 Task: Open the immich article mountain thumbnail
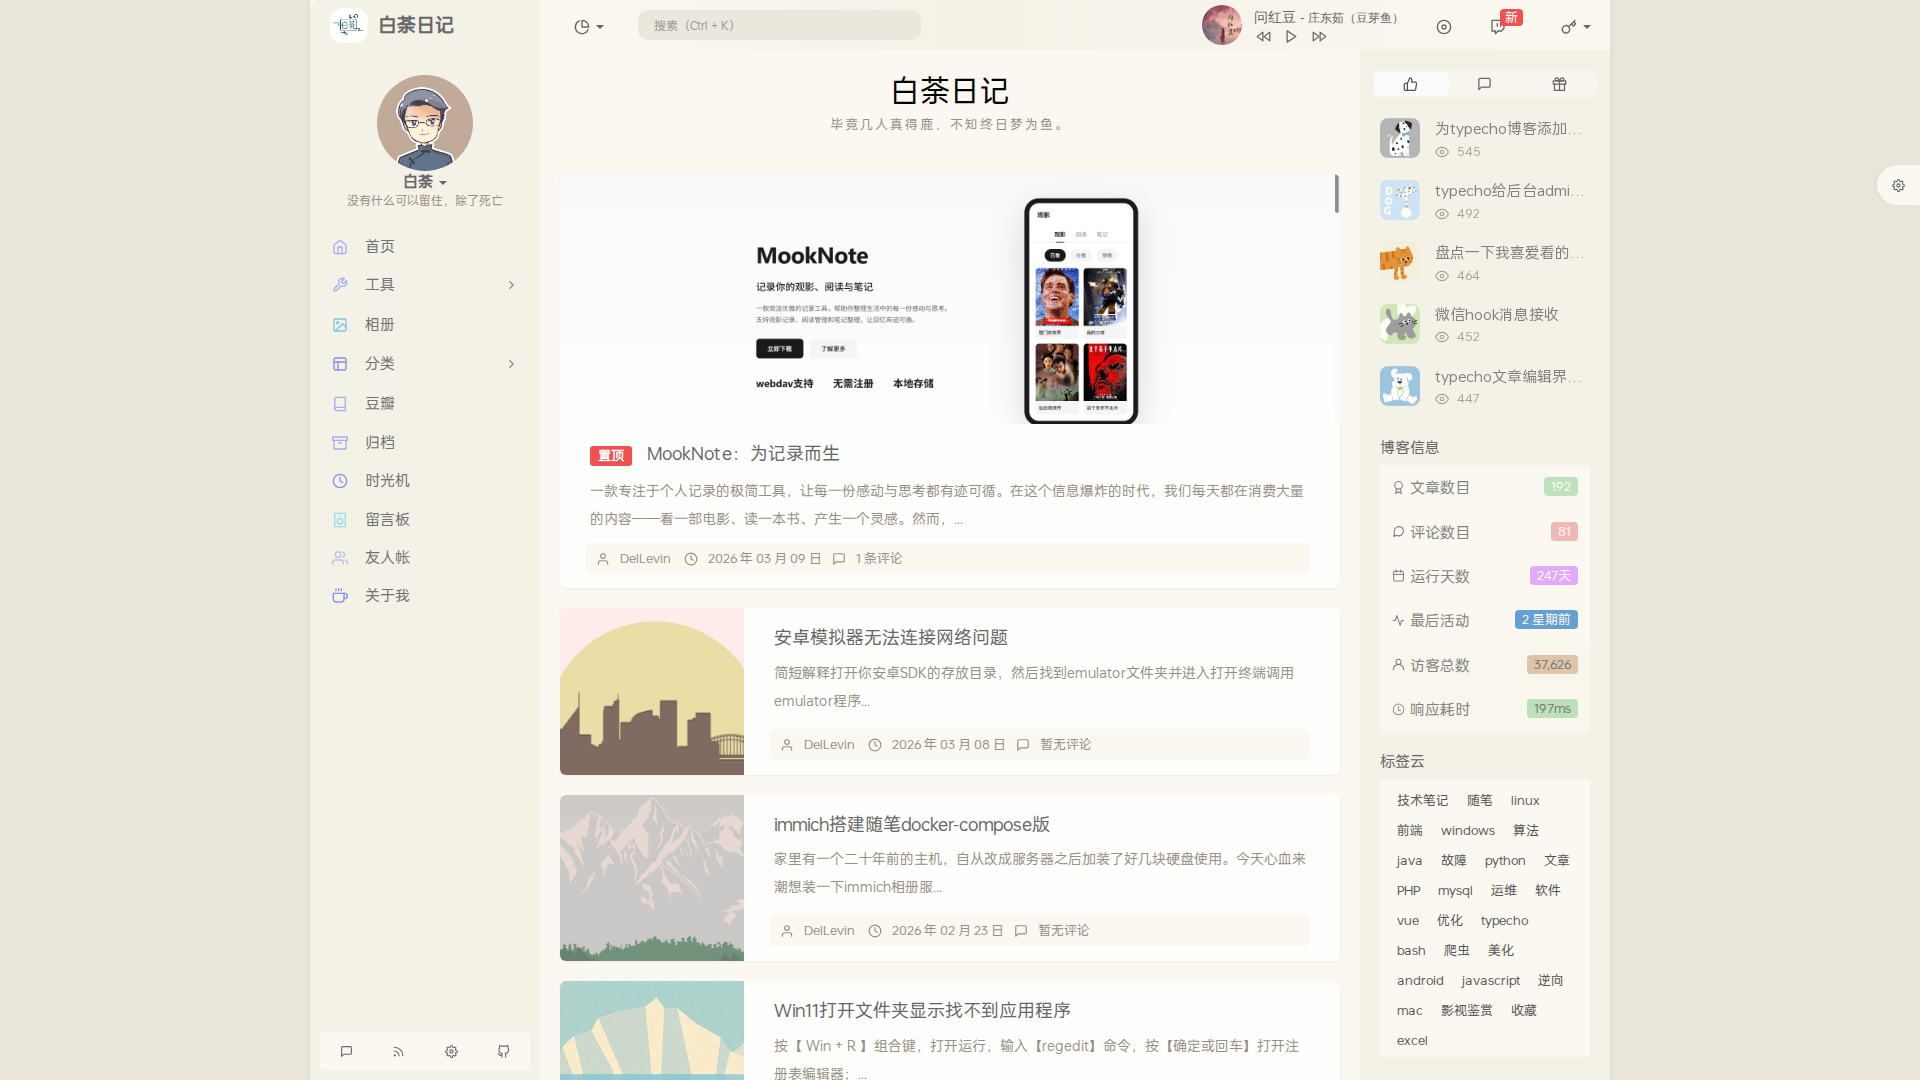click(652, 878)
